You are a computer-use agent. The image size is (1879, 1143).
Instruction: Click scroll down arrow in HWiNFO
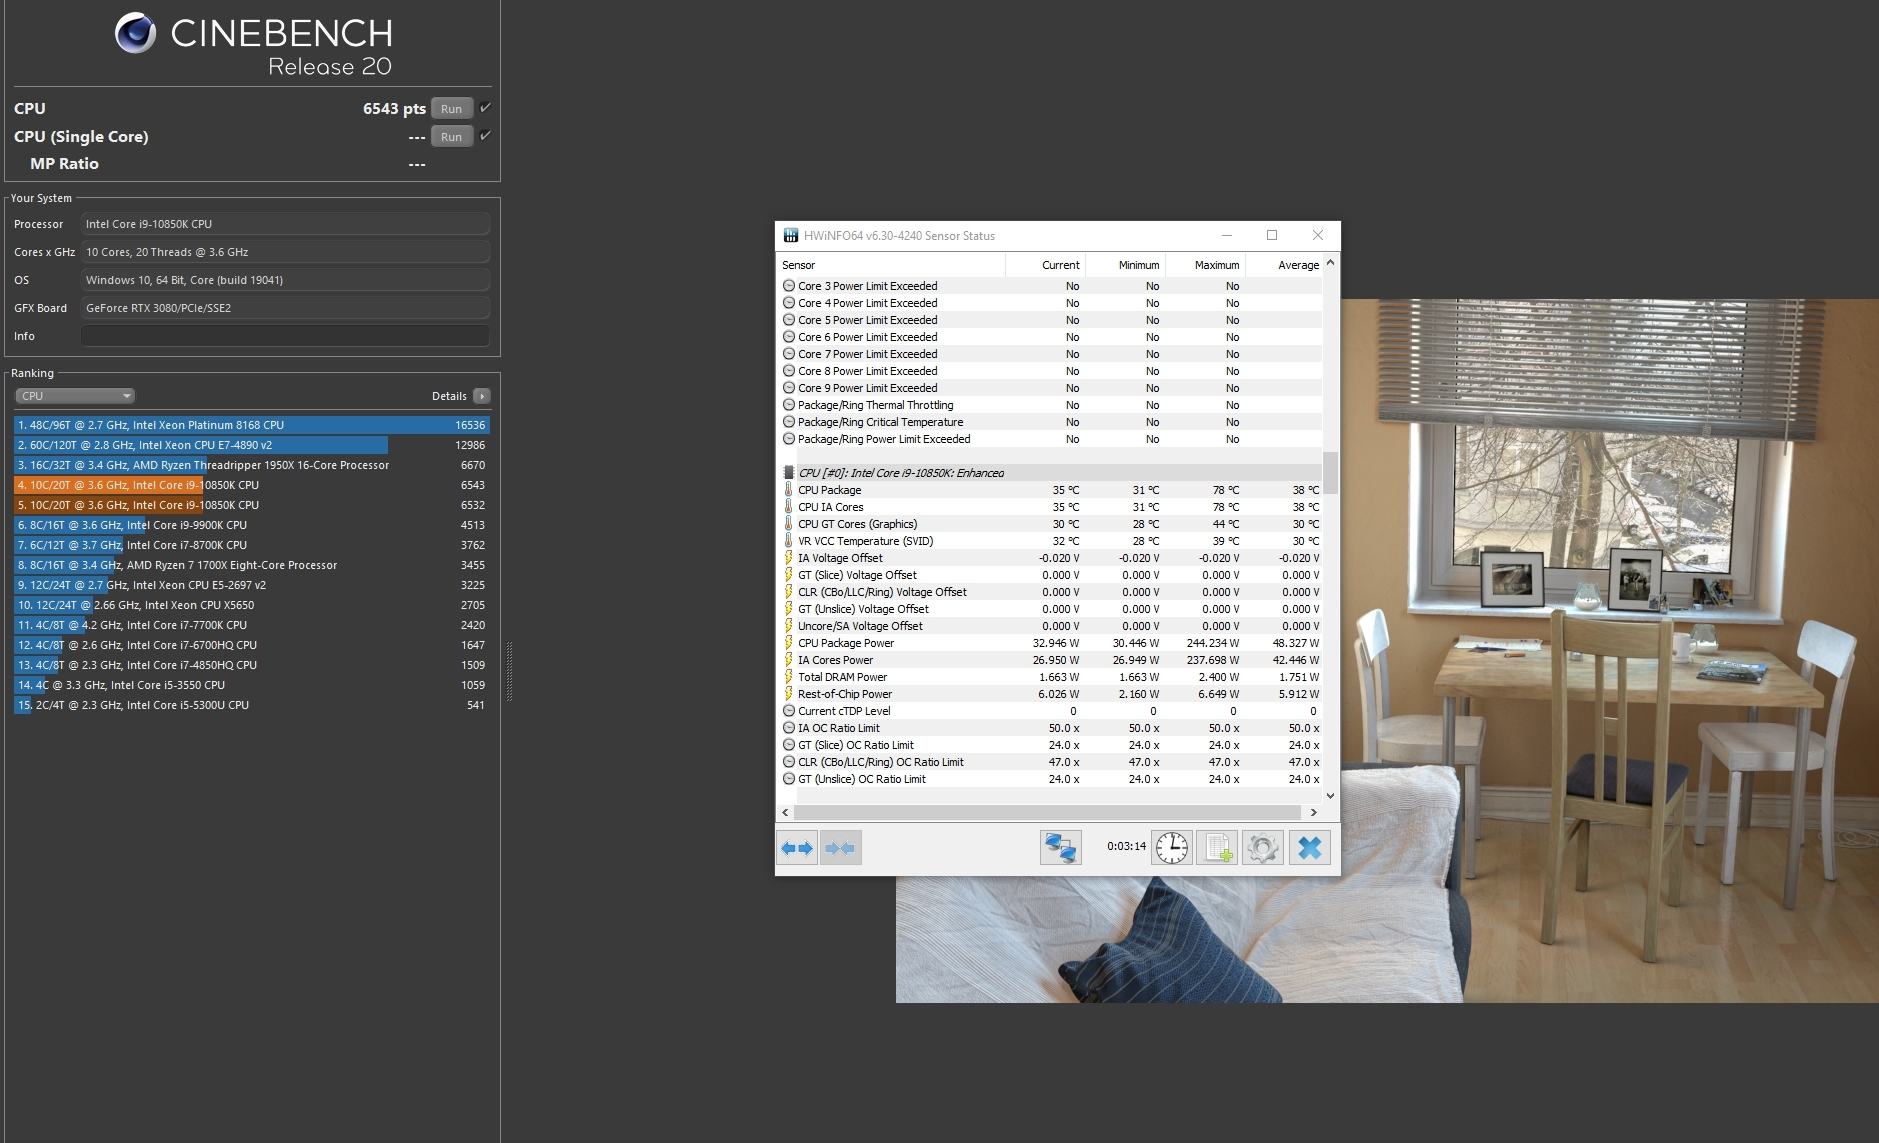[x=1330, y=796]
